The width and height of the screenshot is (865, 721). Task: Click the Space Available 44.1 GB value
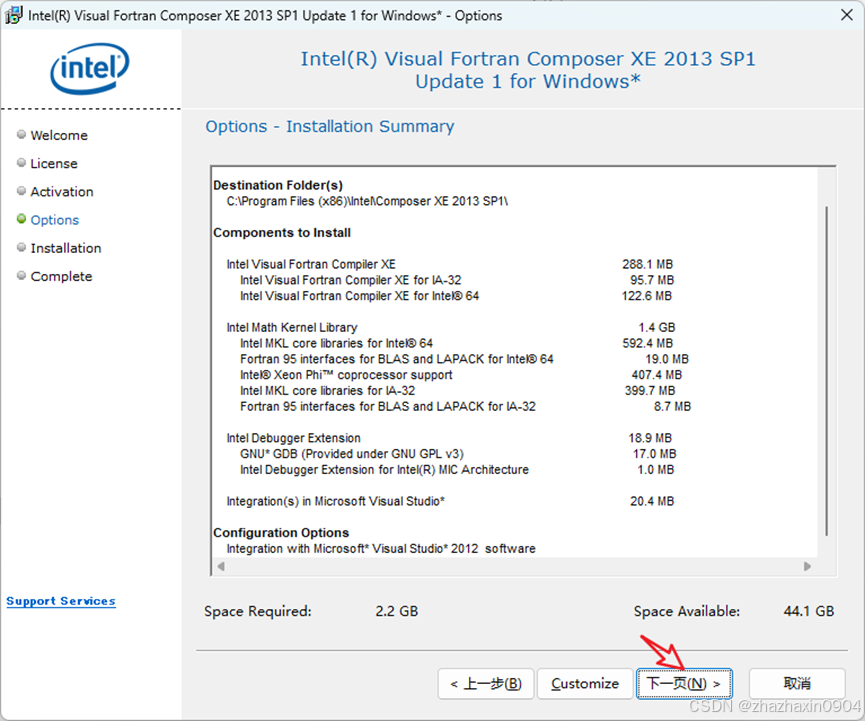coord(809,611)
